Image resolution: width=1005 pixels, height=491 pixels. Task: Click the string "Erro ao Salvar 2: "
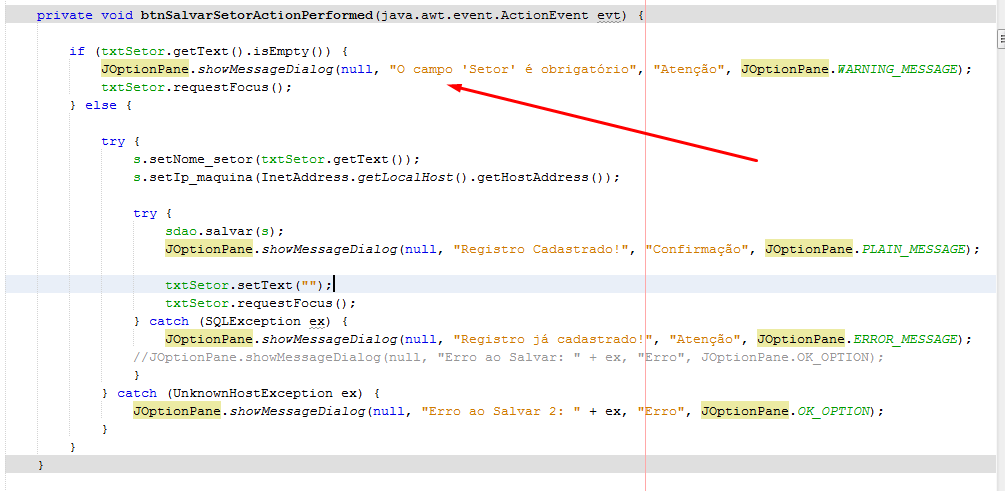[501, 411]
